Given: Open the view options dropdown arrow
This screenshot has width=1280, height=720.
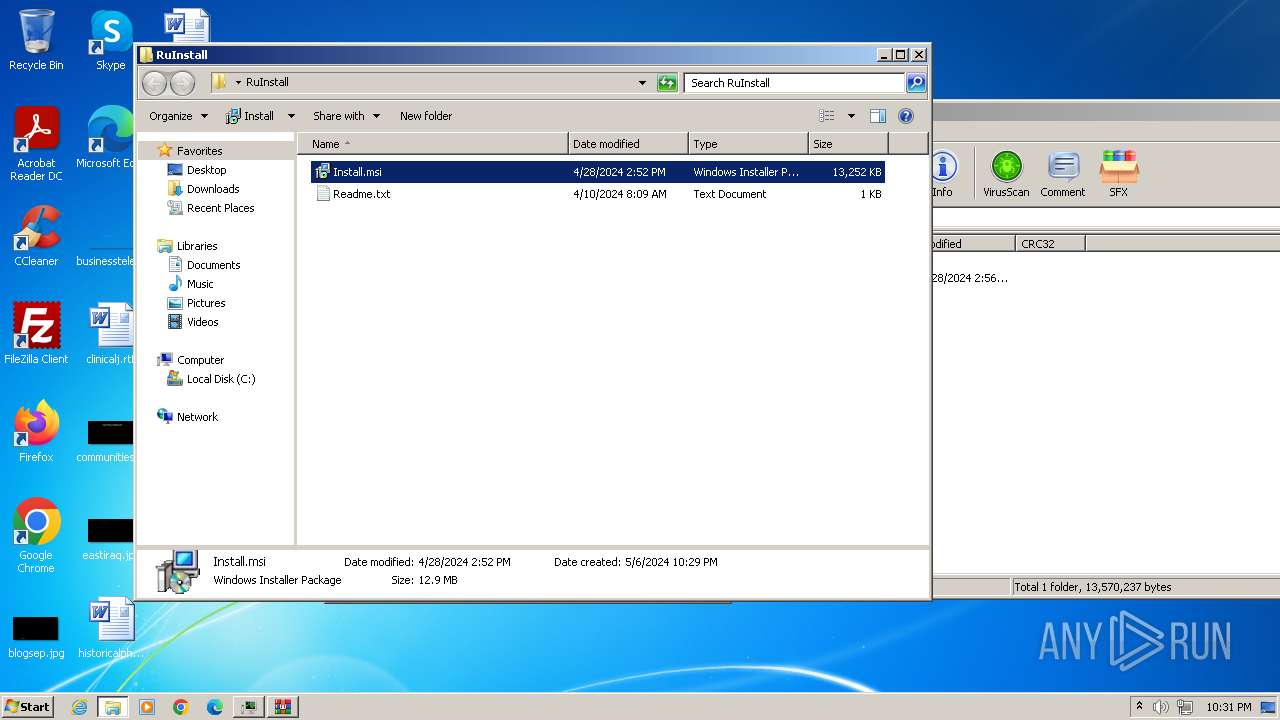Looking at the screenshot, I should pyautogui.click(x=851, y=116).
